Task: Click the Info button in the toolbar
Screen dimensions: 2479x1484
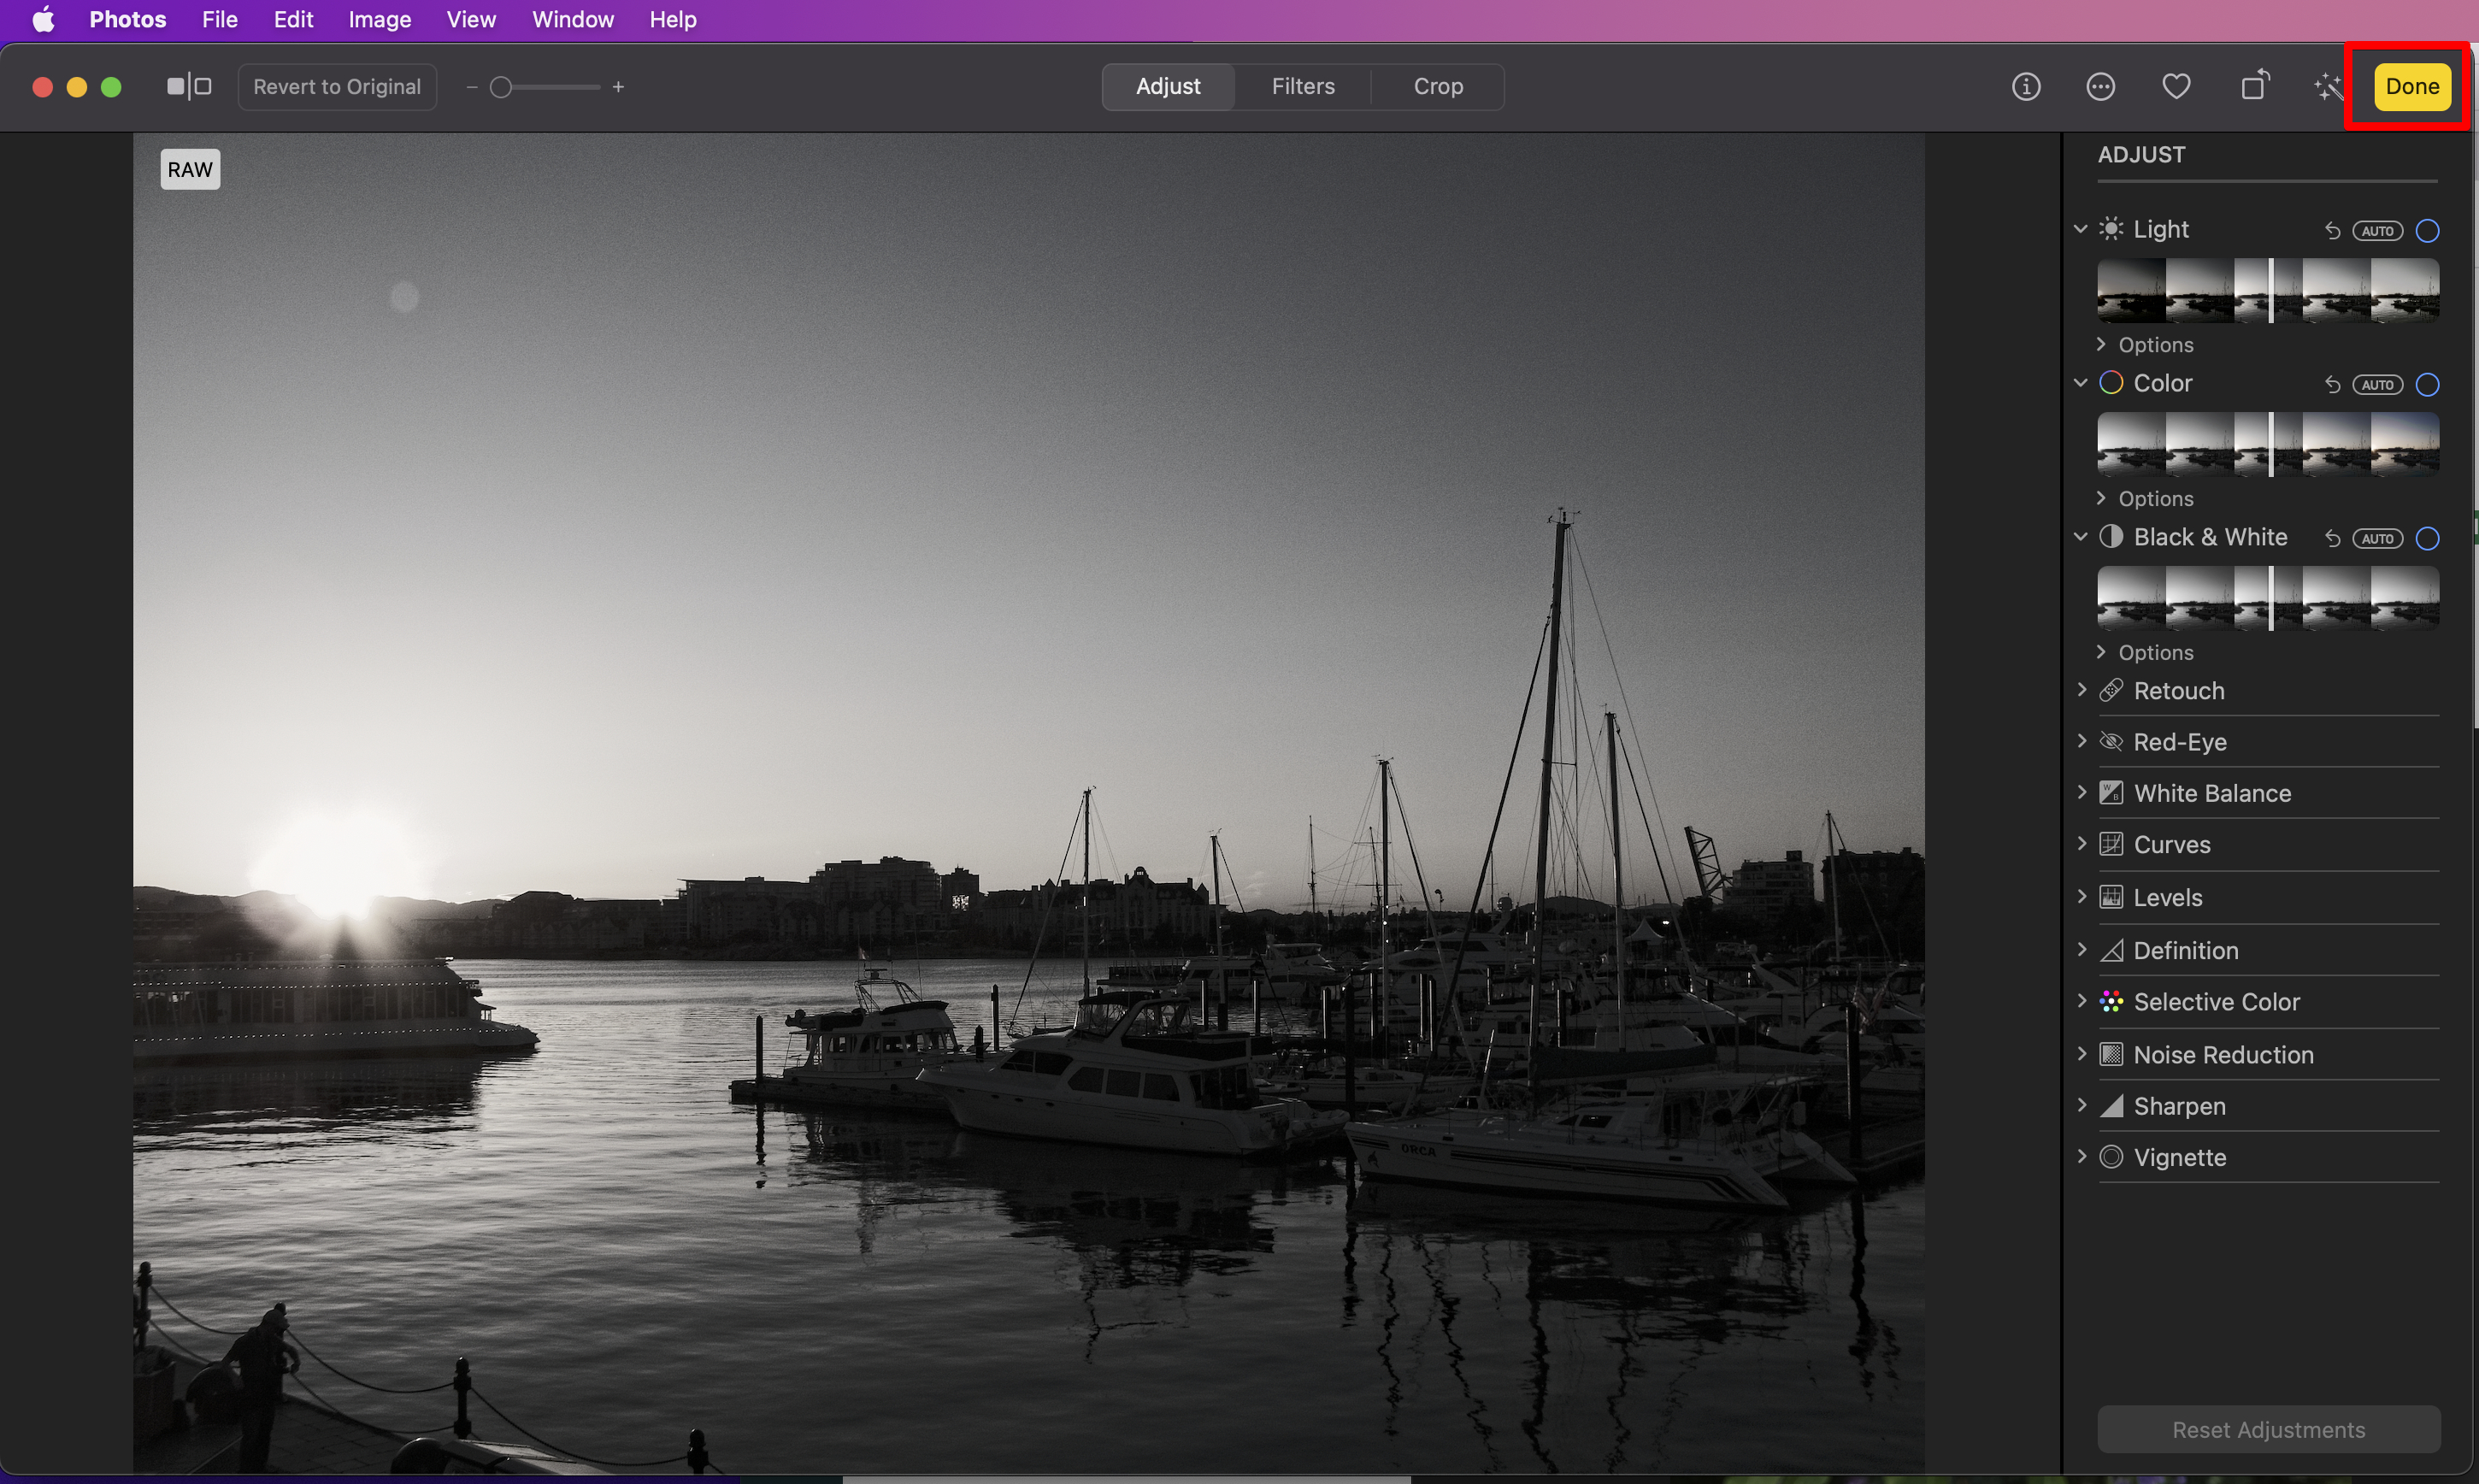Action: click(x=2026, y=87)
